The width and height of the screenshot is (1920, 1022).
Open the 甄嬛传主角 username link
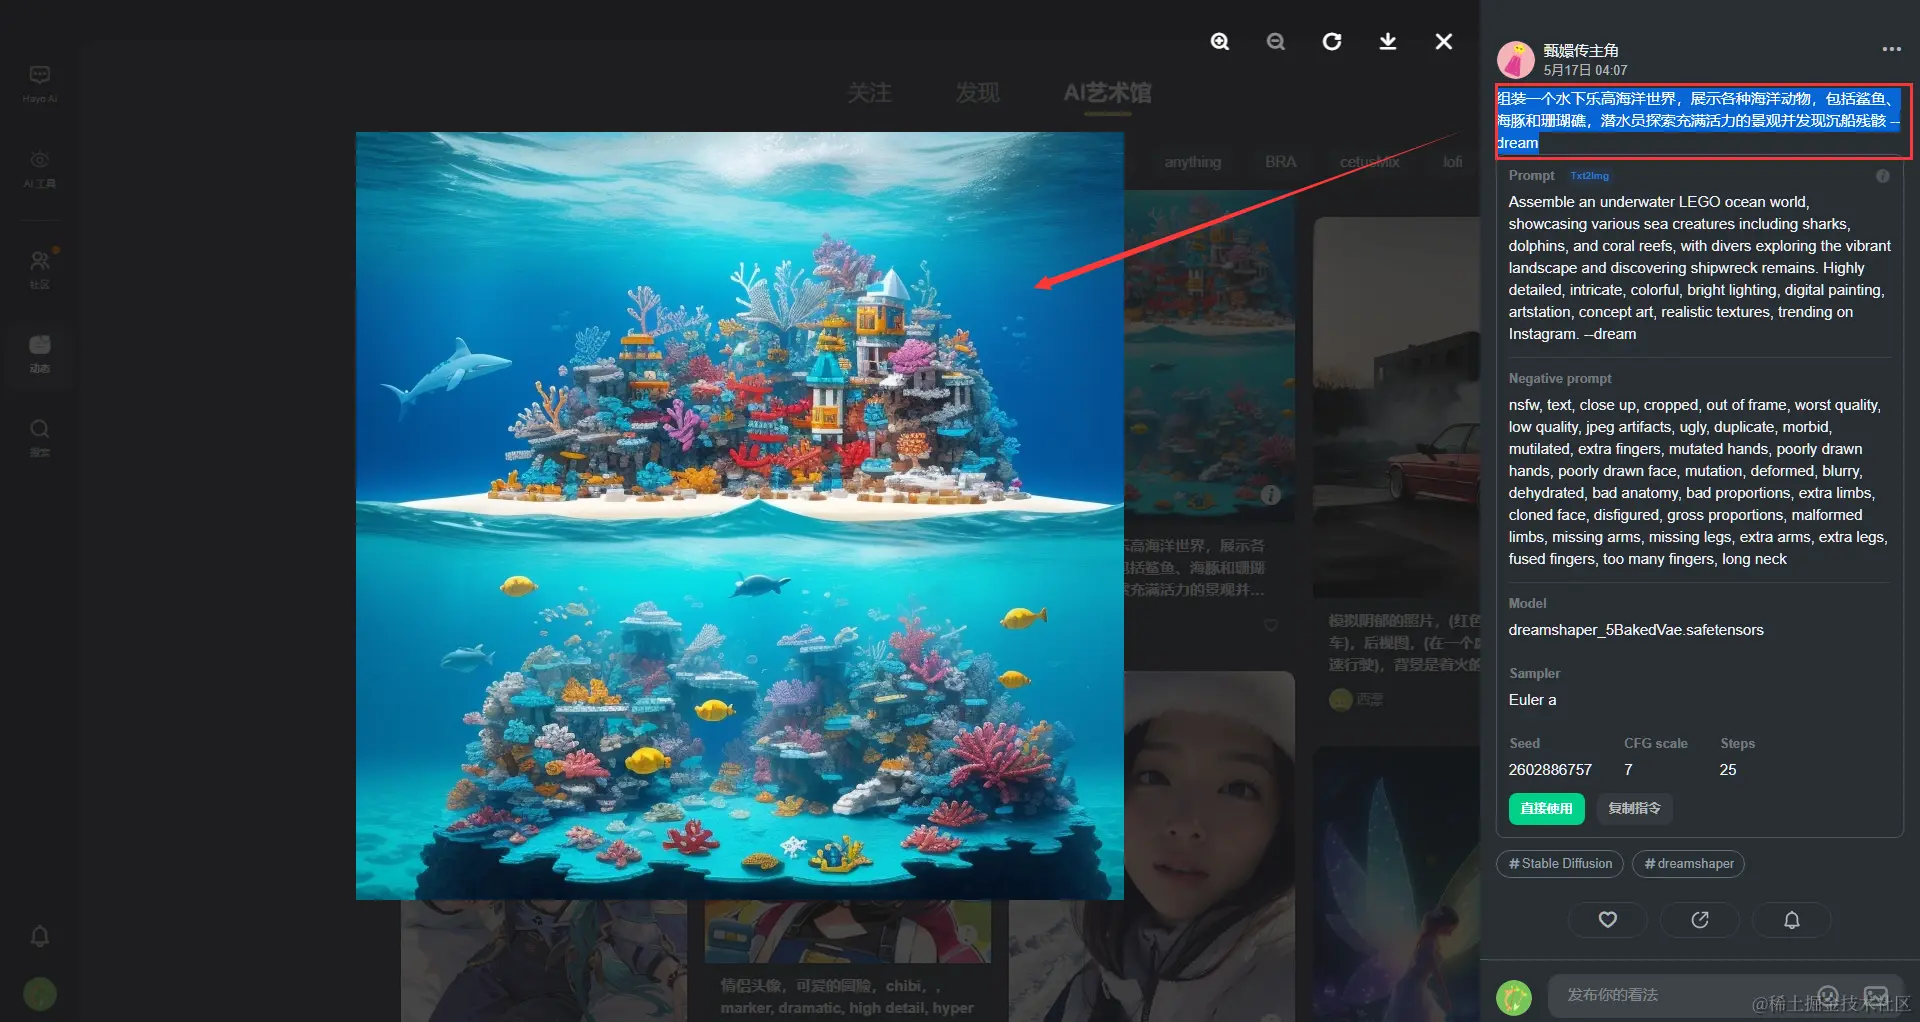[1581, 50]
